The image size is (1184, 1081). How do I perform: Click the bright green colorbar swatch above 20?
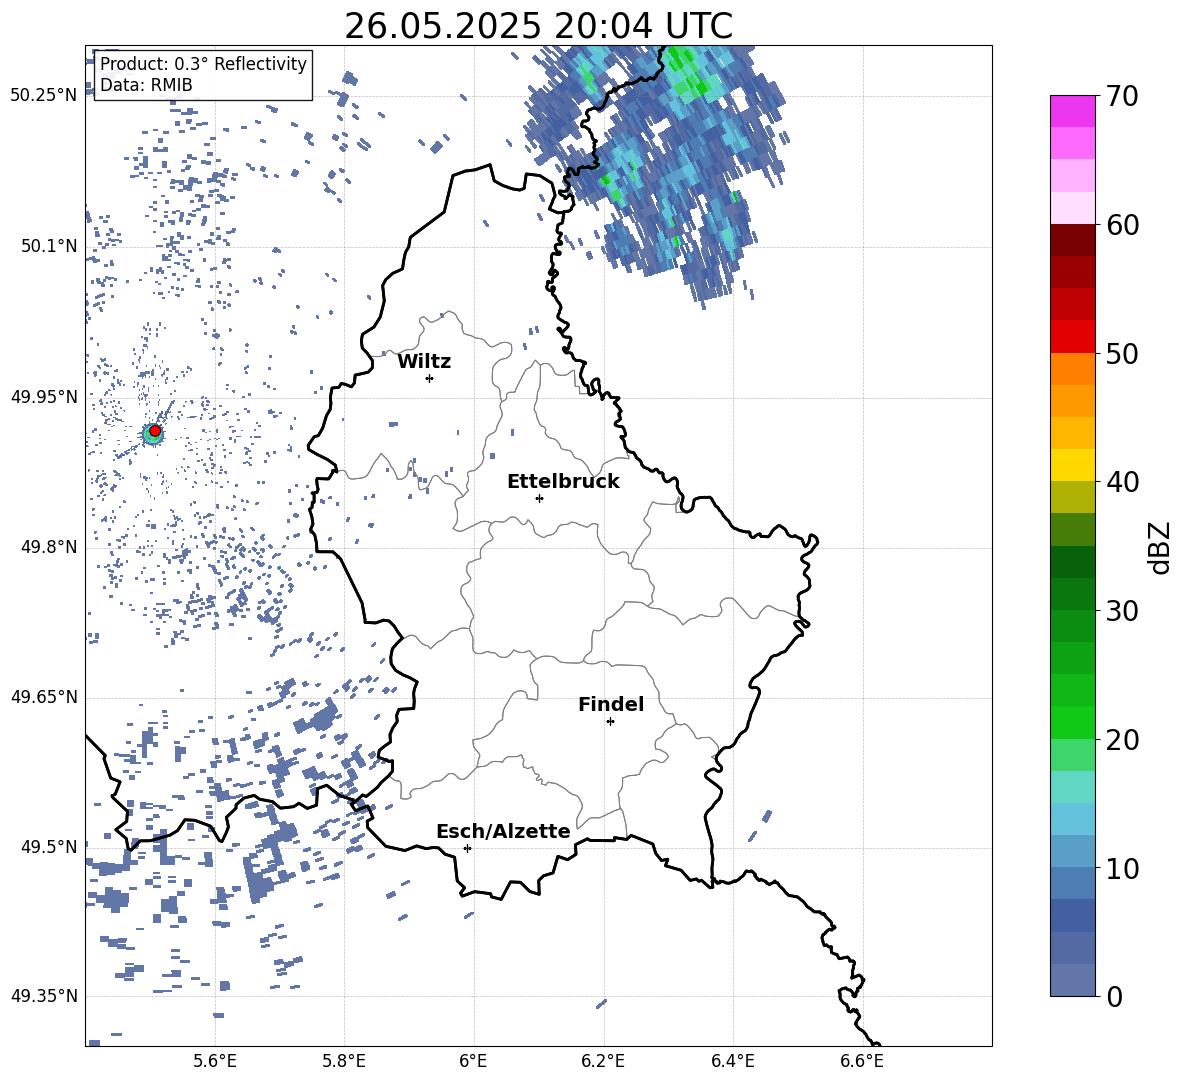point(1073,722)
